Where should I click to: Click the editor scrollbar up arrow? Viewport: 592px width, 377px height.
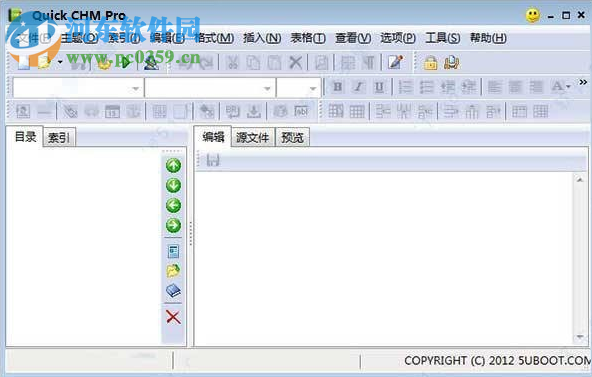point(580,180)
